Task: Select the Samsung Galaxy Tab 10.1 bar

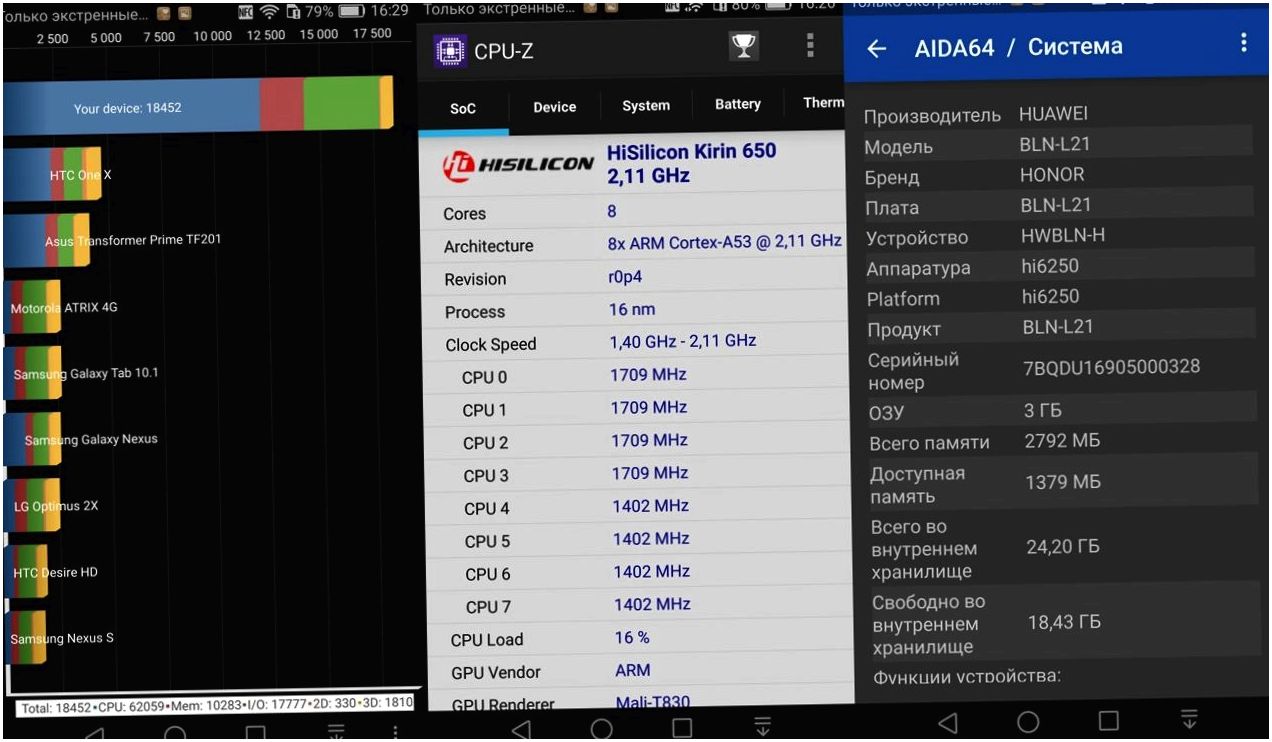Action: [33, 373]
